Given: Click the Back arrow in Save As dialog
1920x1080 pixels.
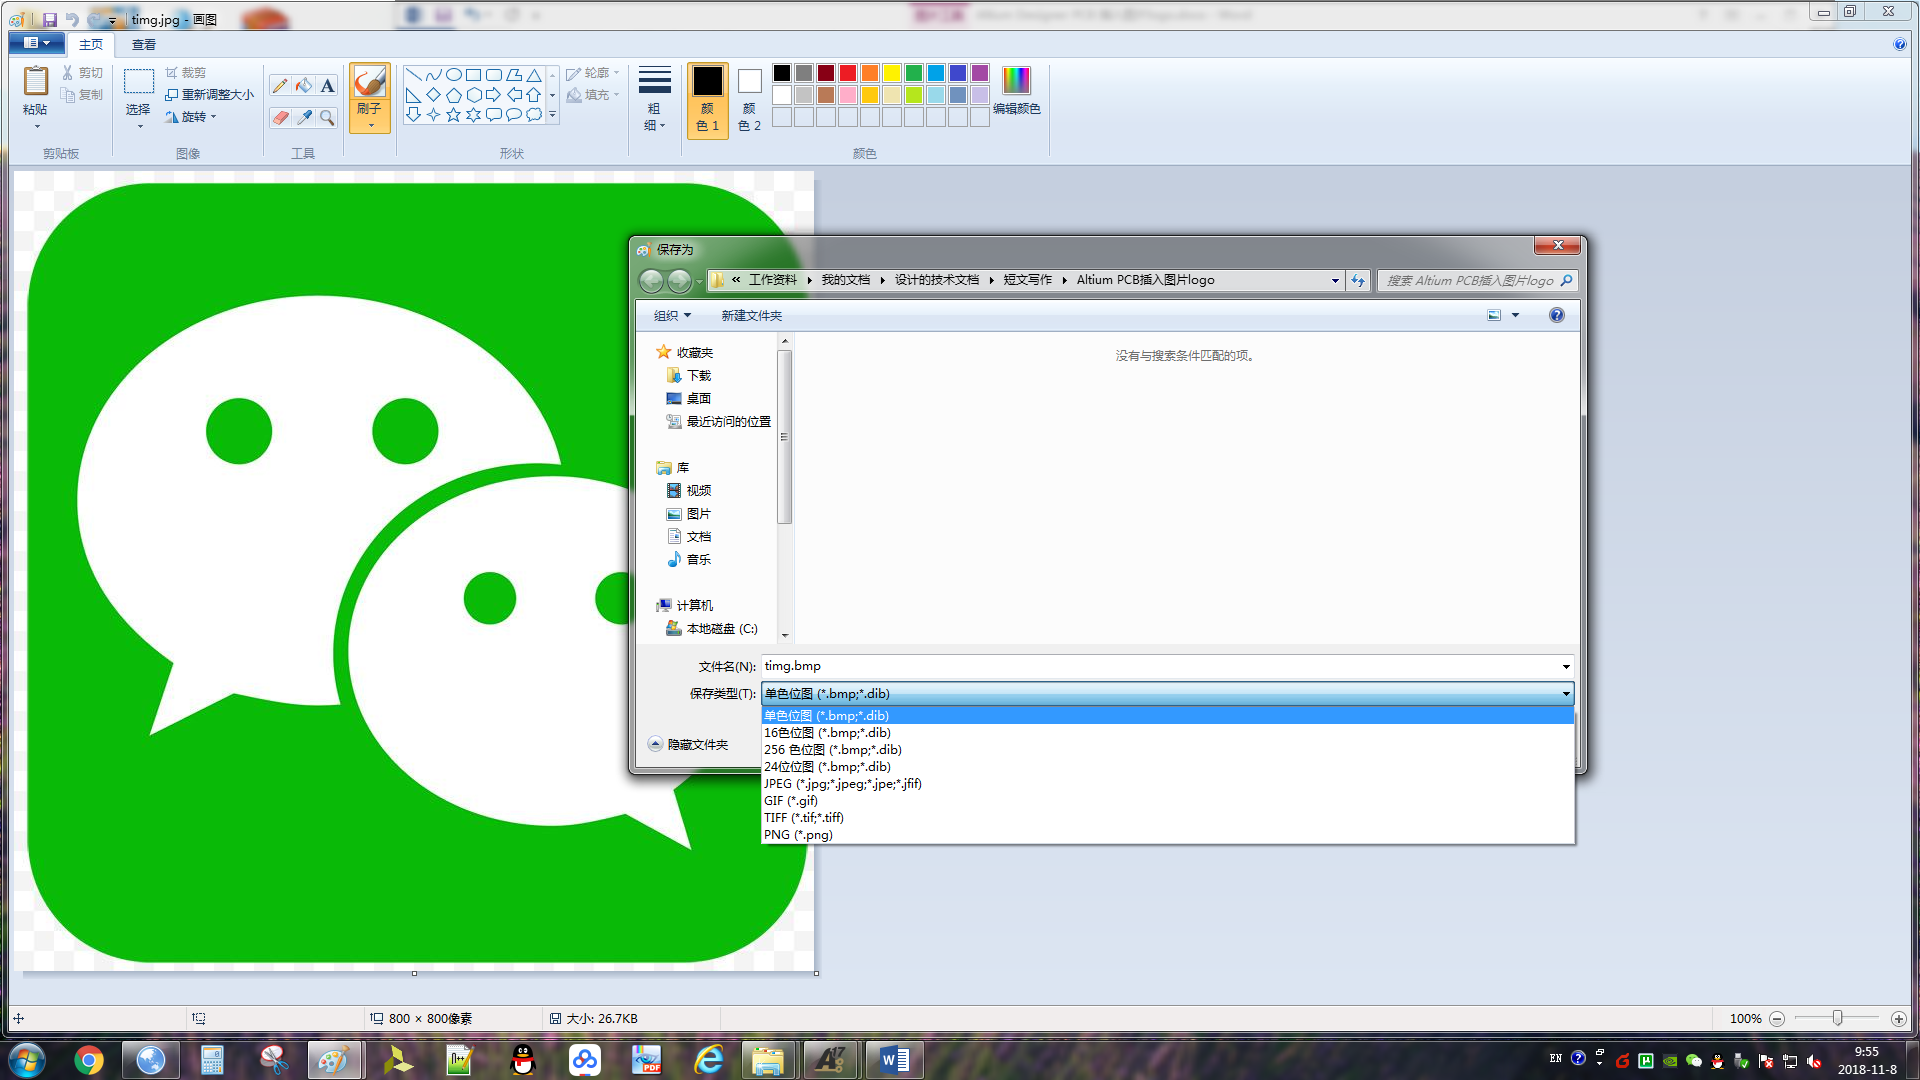Looking at the screenshot, I should [651, 281].
